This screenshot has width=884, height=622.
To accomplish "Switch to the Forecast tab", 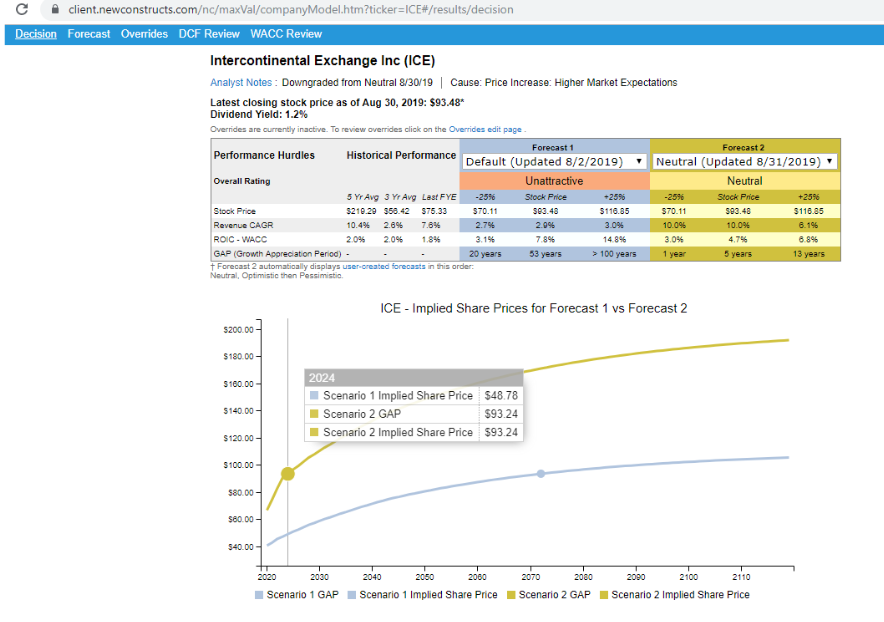I will tap(89, 34).
